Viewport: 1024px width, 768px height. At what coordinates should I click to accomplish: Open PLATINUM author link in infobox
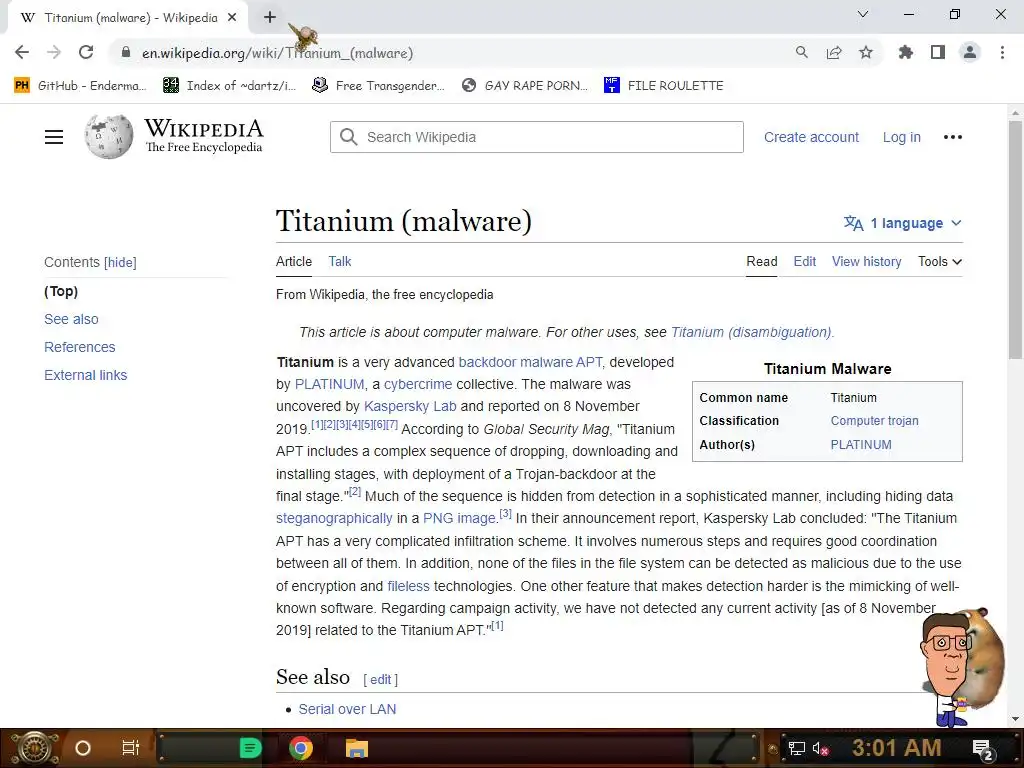coord(861,445)
